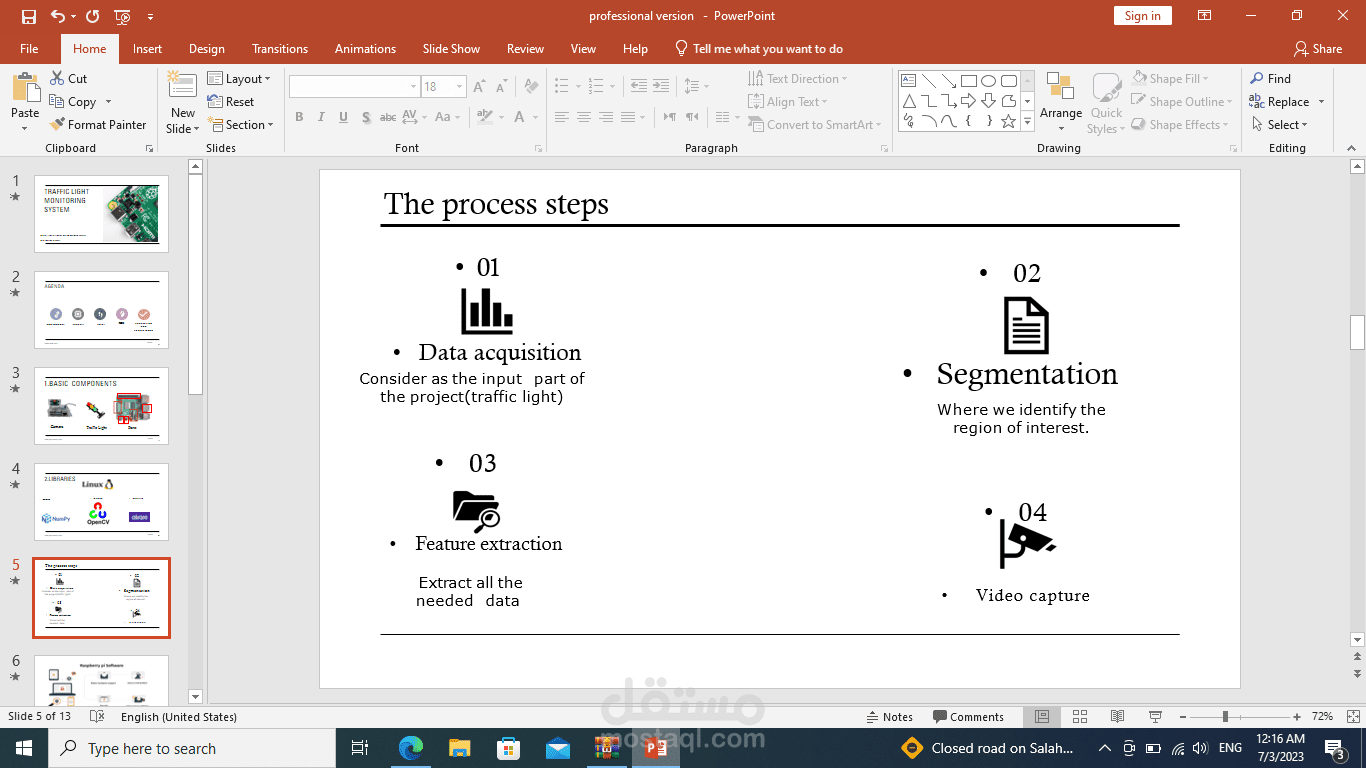
Task: Select slide 3 thumbnail in the slide panel
Action: 100,407
